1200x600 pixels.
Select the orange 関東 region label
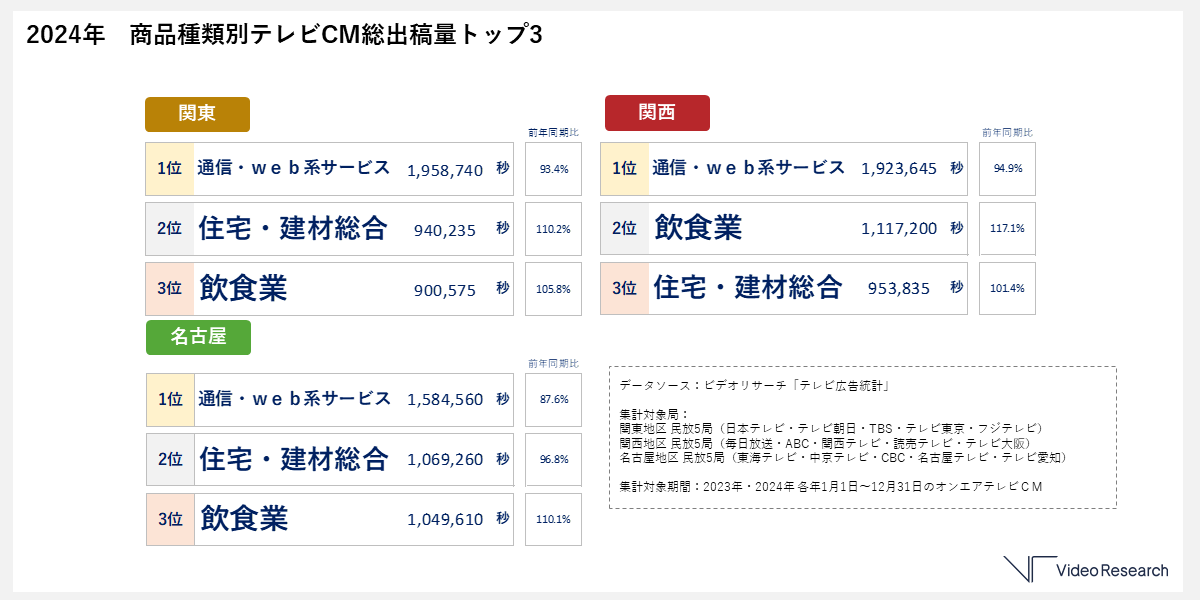197,114
